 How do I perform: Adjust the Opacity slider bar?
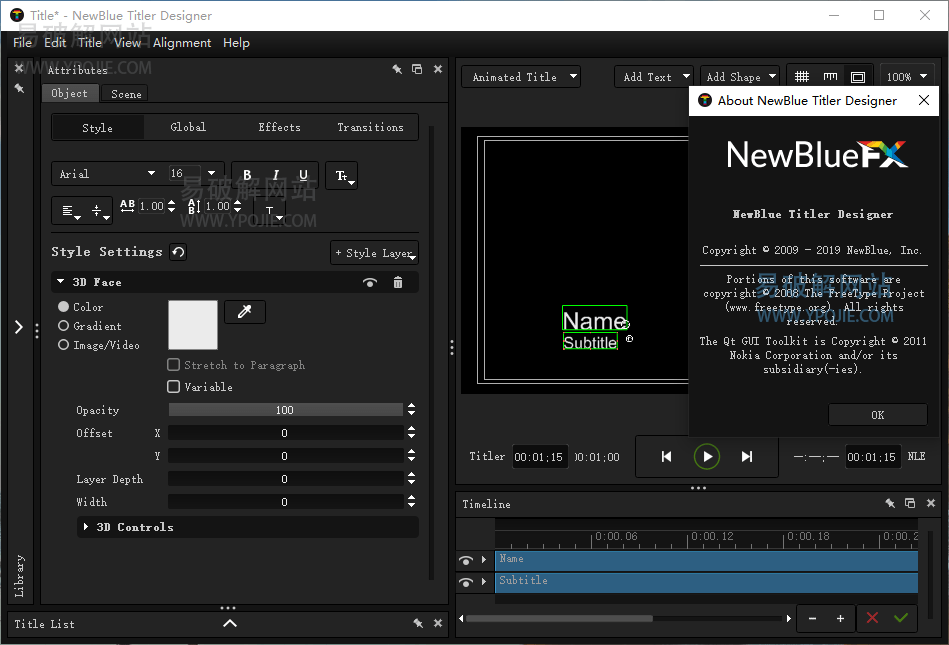click(285, 410)
